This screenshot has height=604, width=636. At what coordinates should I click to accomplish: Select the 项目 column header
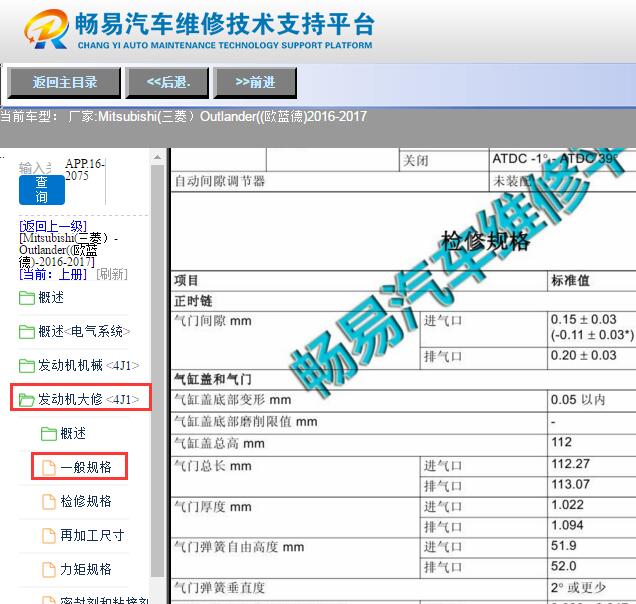pos(186,280)
